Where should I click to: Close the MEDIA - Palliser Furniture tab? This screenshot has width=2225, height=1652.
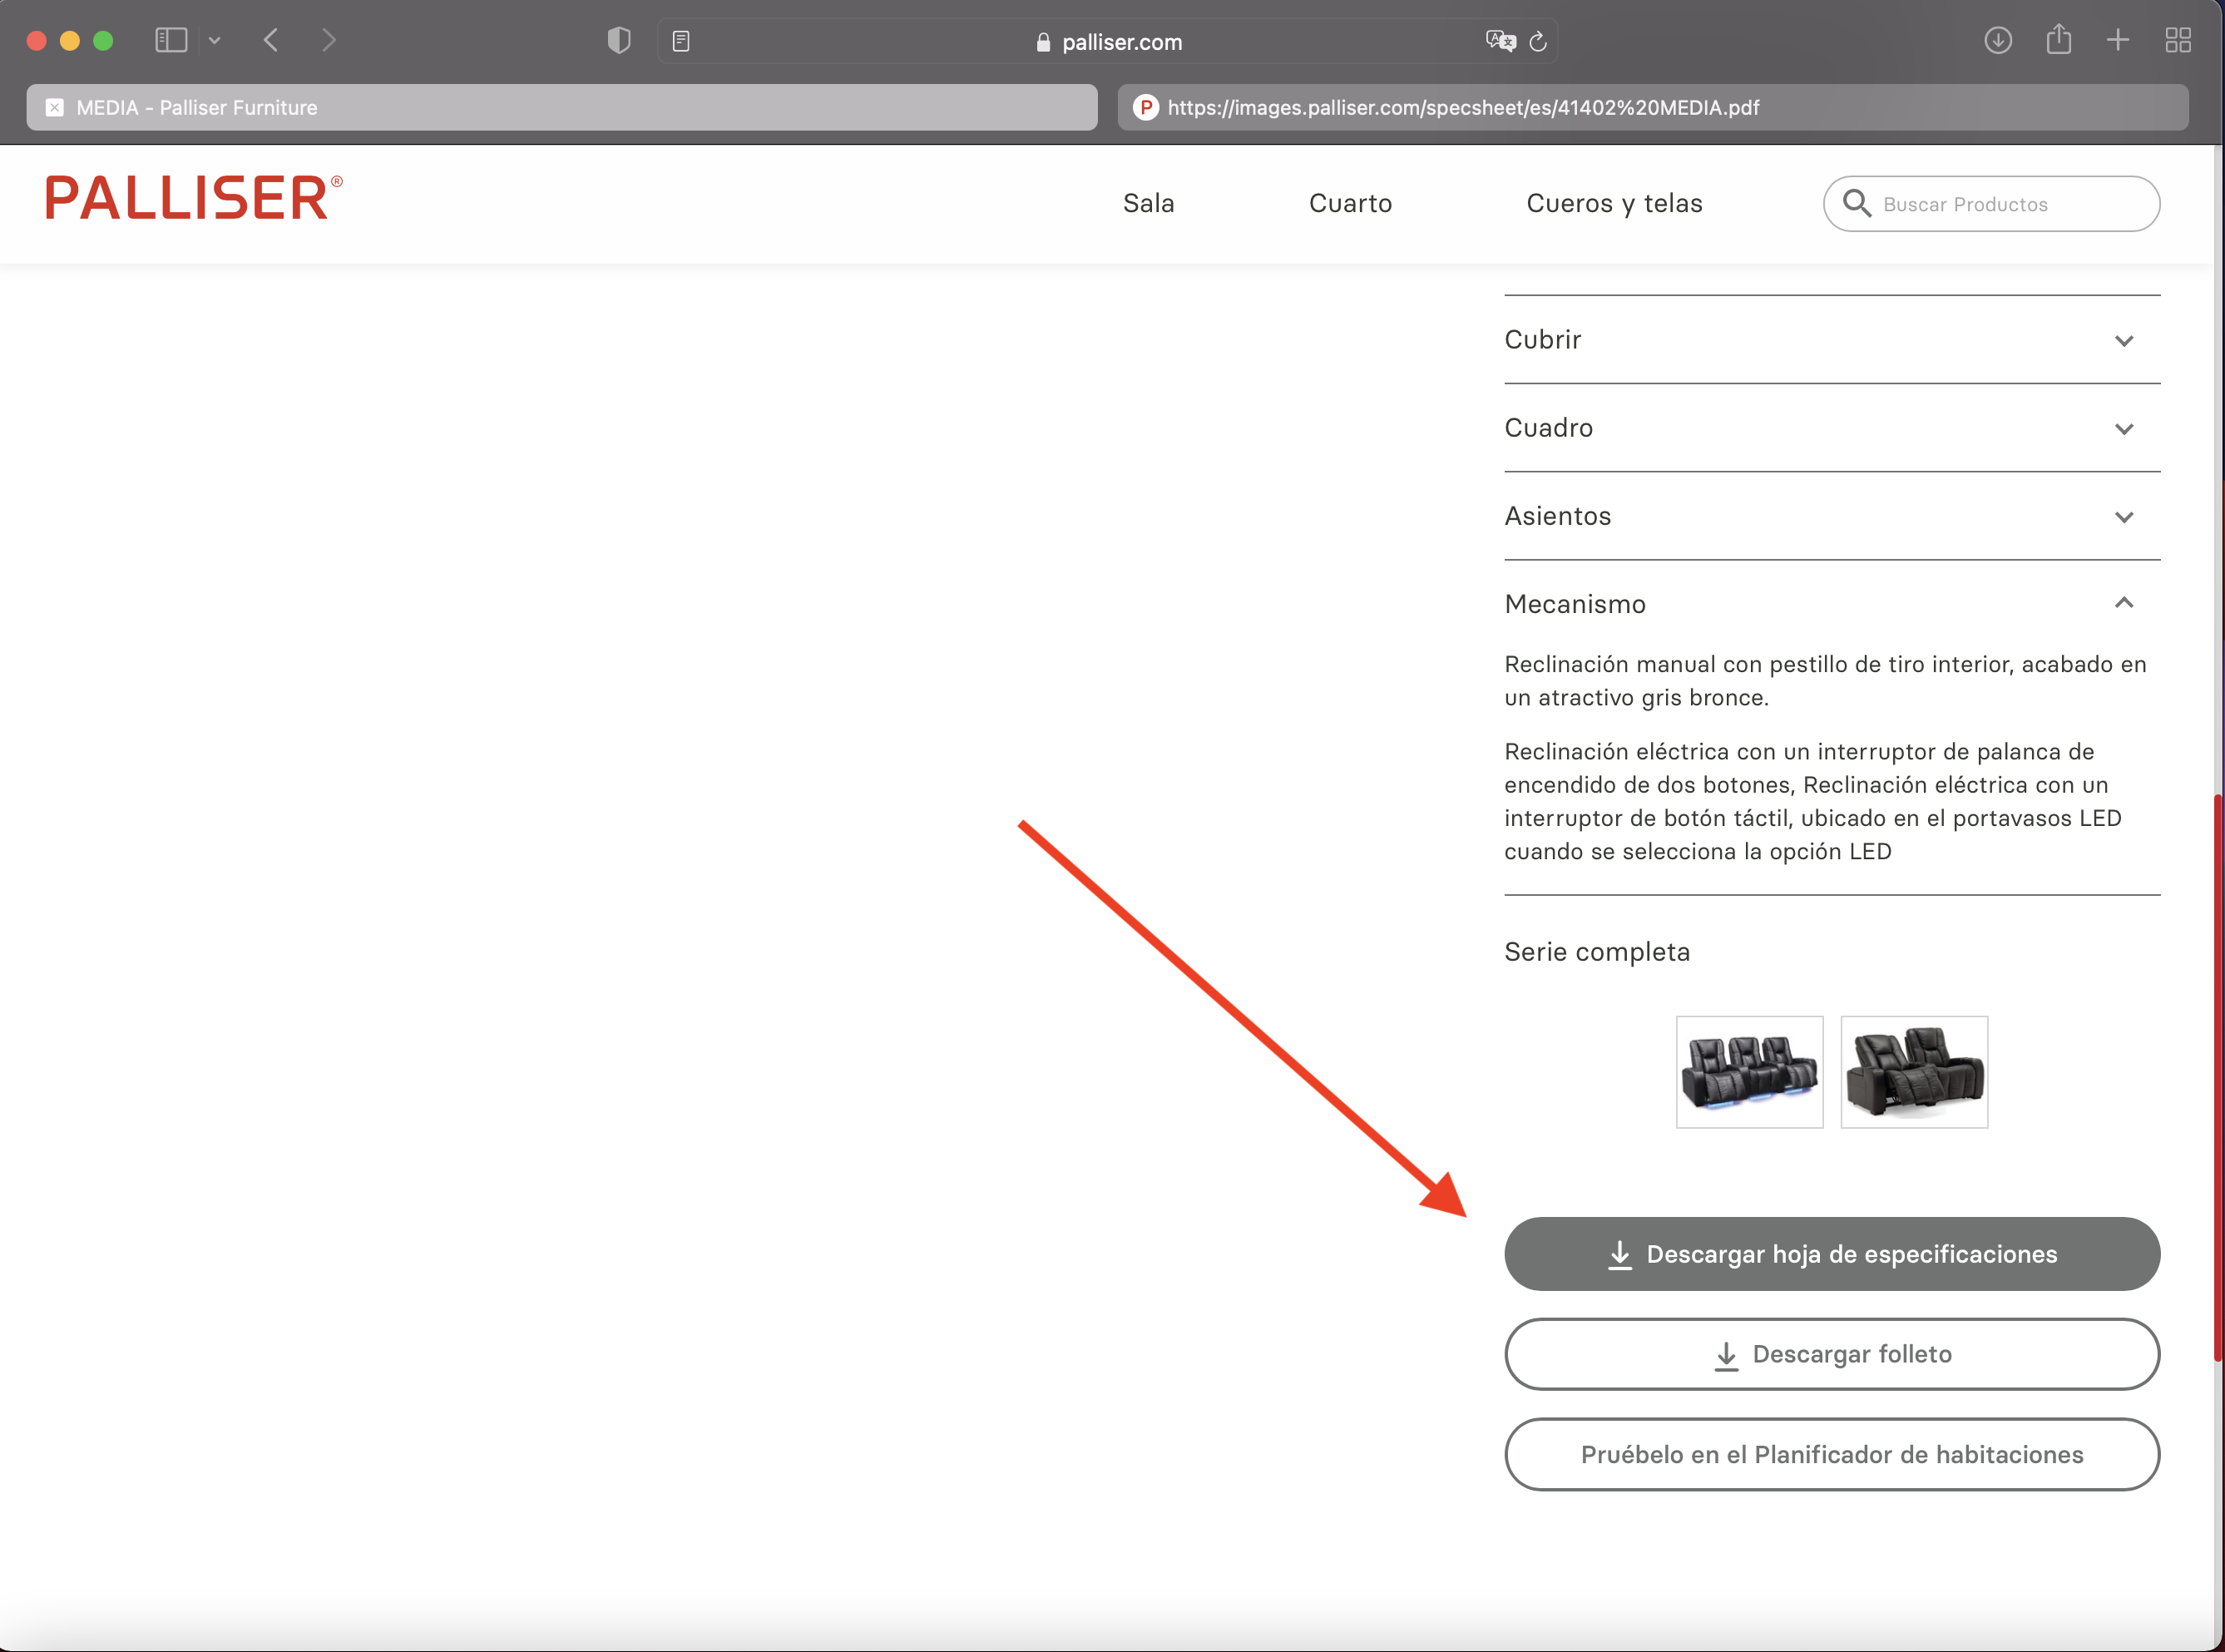point(55,107)
